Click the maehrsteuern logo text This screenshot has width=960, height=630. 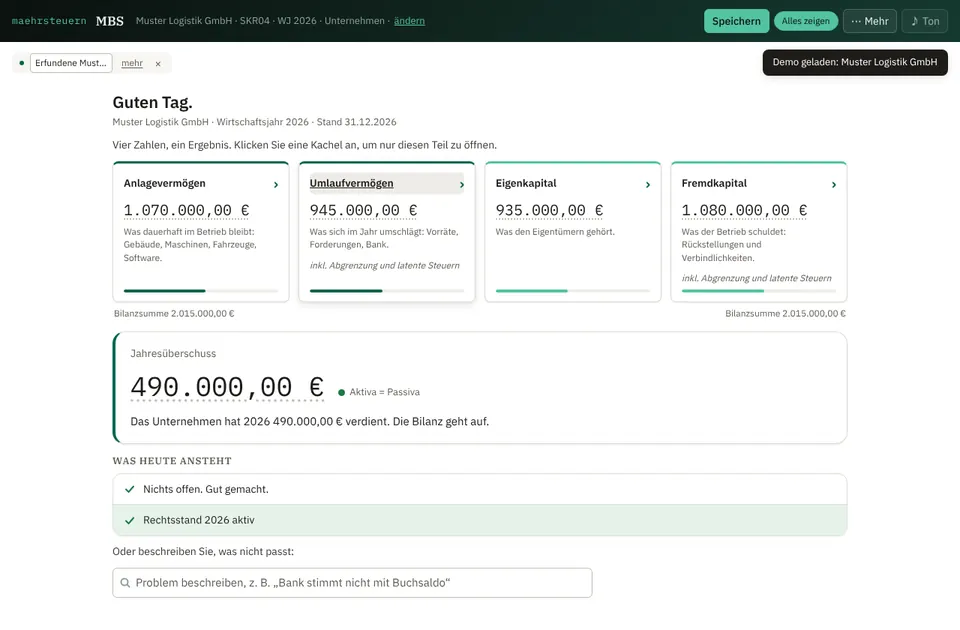click(x=49, y=21)
